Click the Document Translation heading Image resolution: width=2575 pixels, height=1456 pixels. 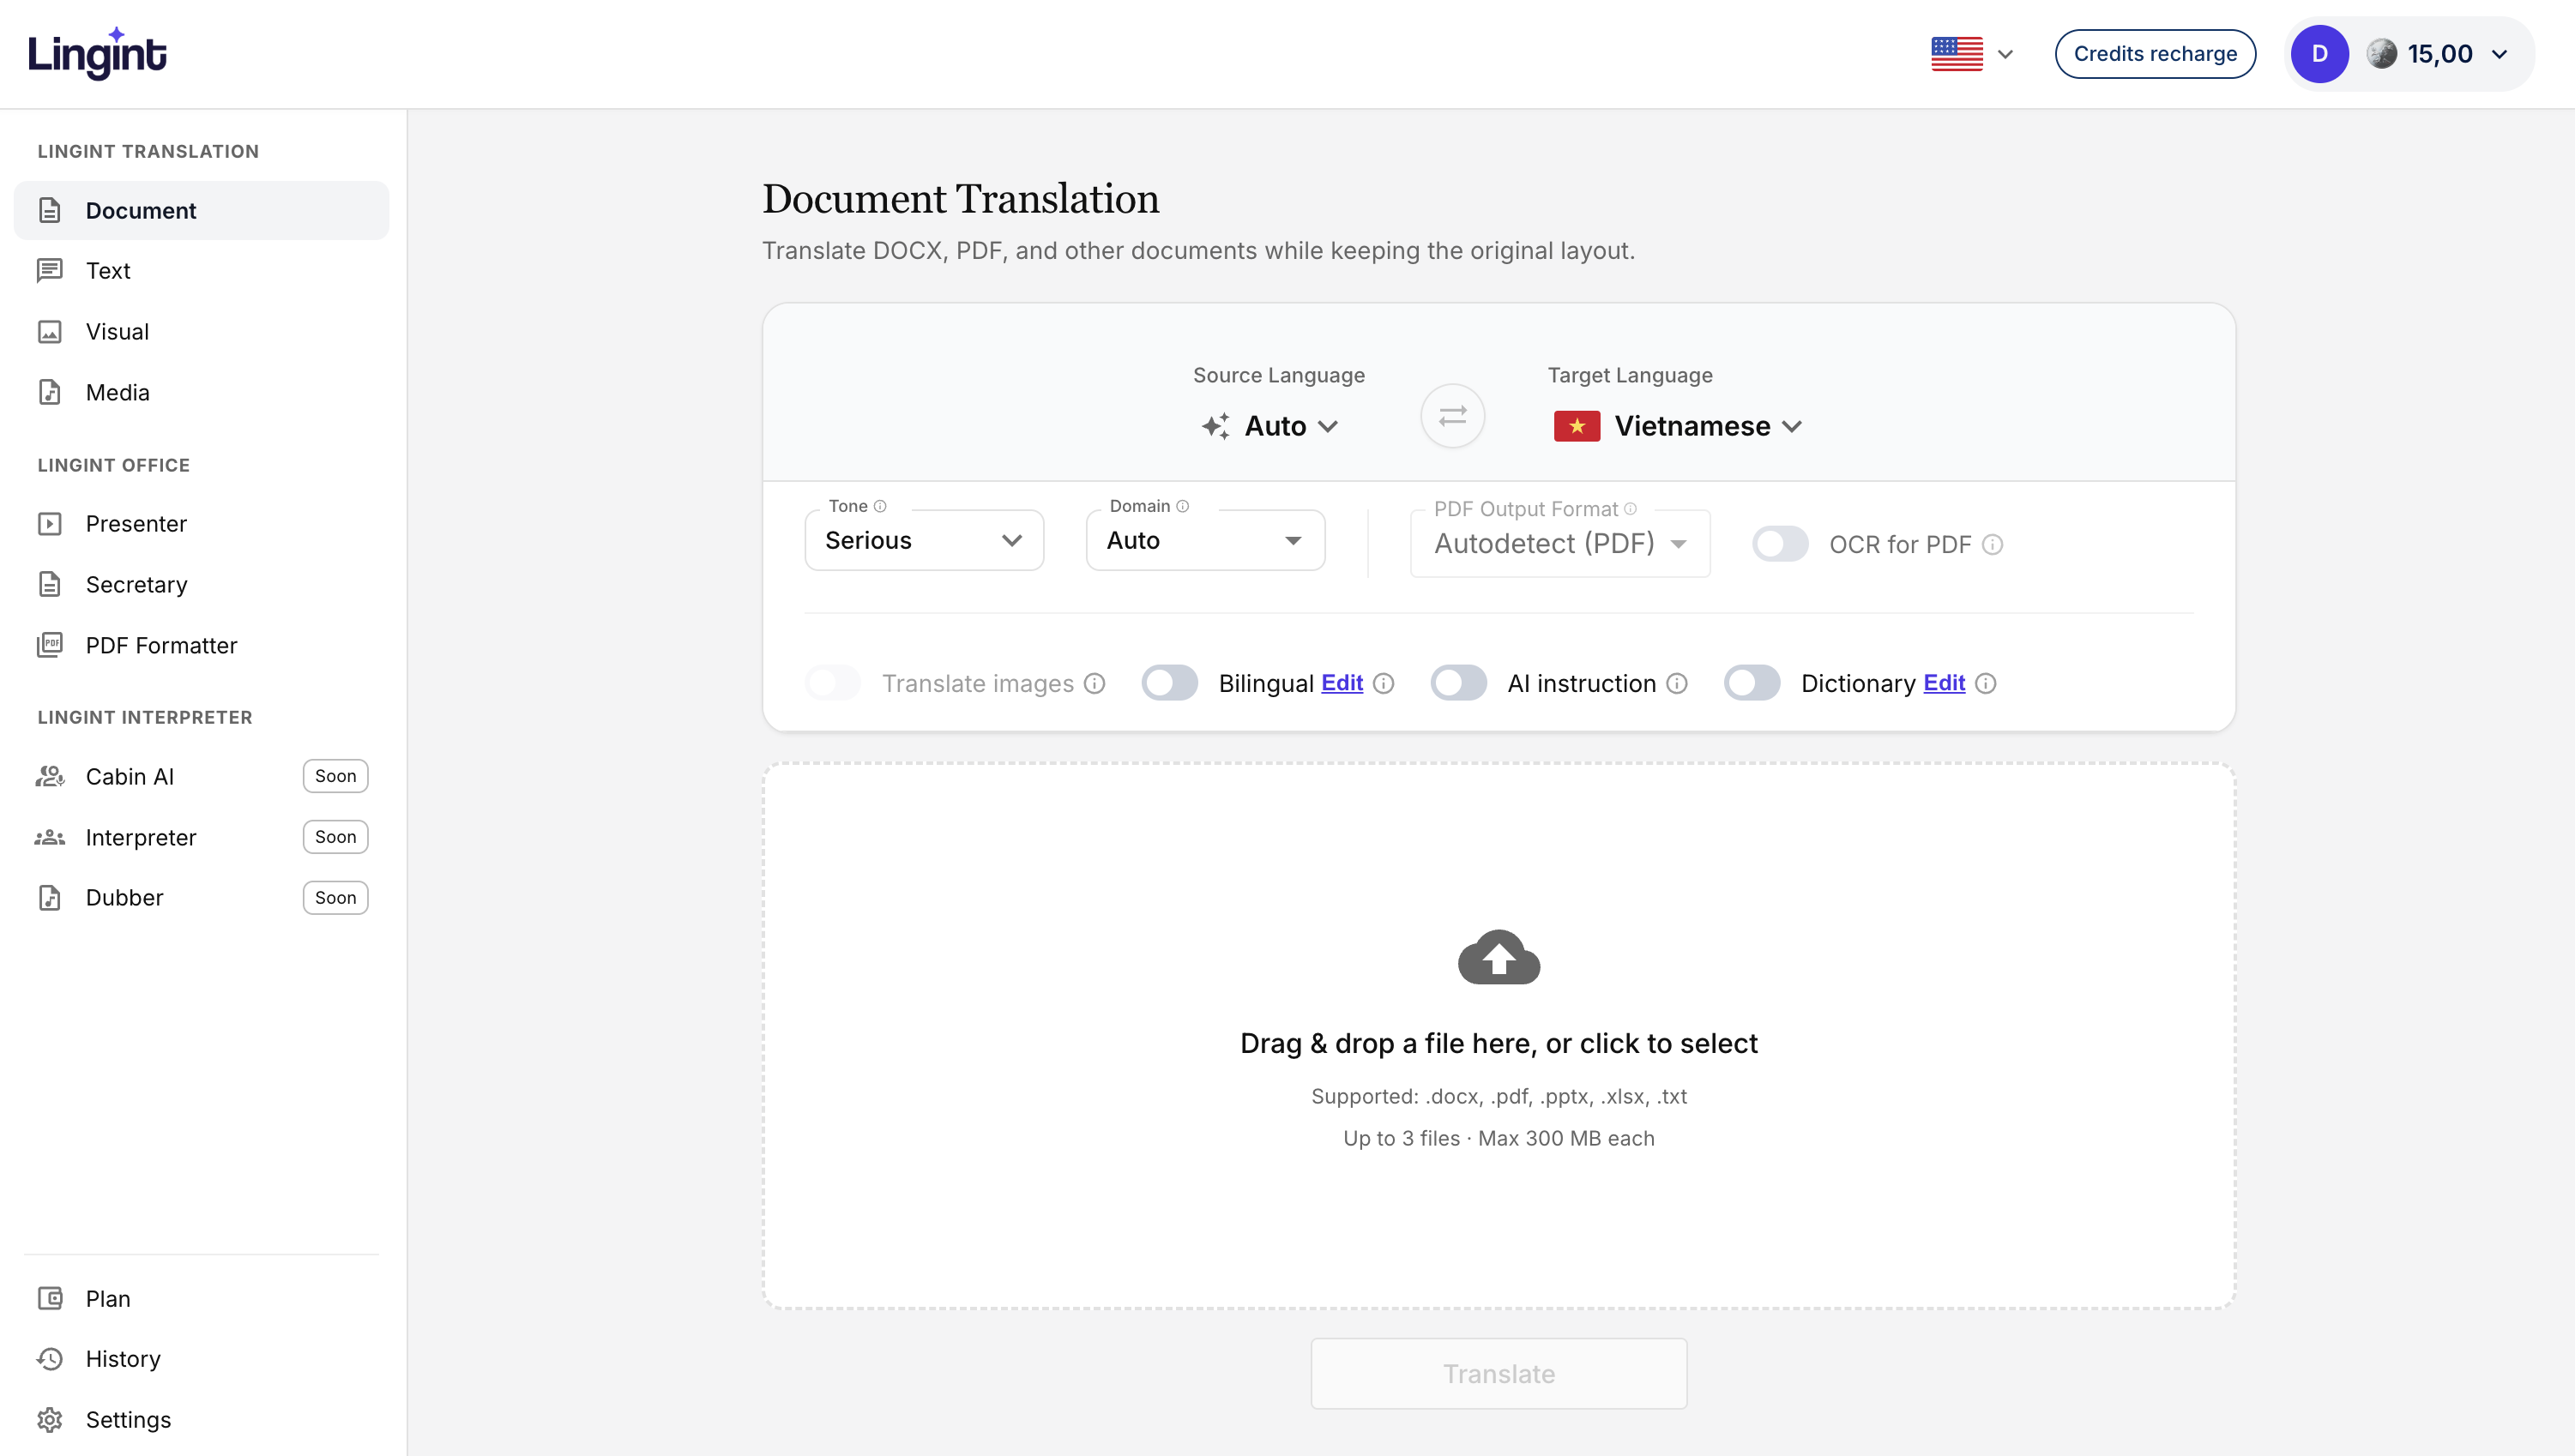pyautogui.click(x=961, y=199)
